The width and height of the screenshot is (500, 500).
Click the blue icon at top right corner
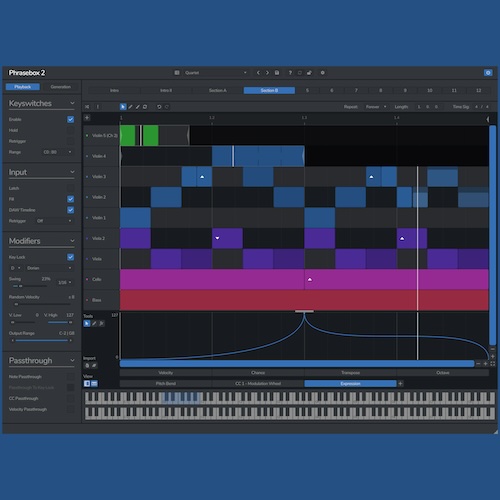(x=488, y=73)
